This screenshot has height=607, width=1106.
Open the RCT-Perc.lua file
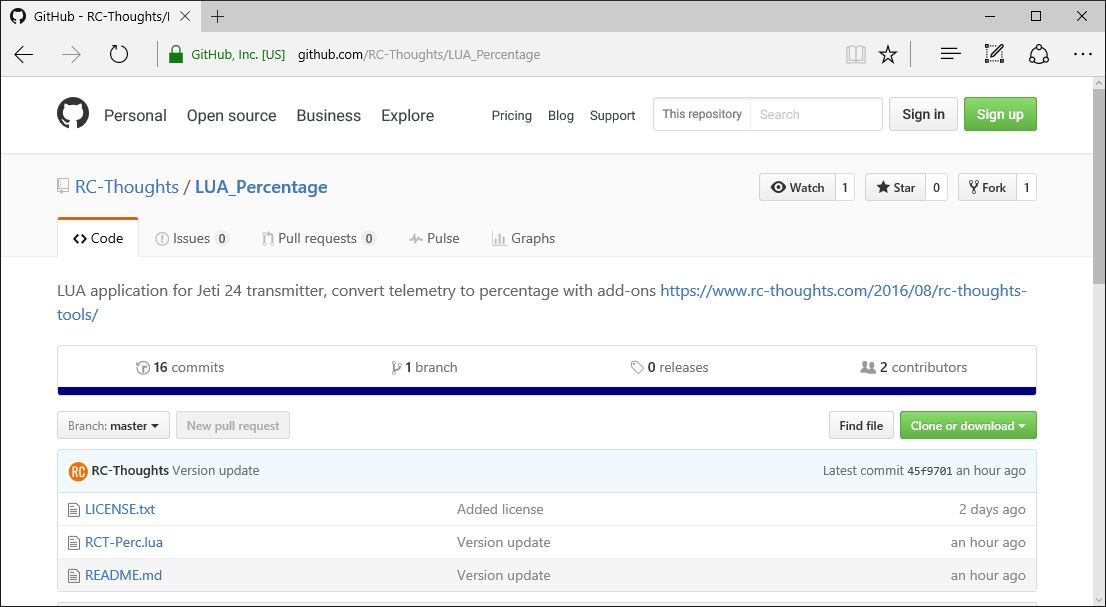coord(123,542)
